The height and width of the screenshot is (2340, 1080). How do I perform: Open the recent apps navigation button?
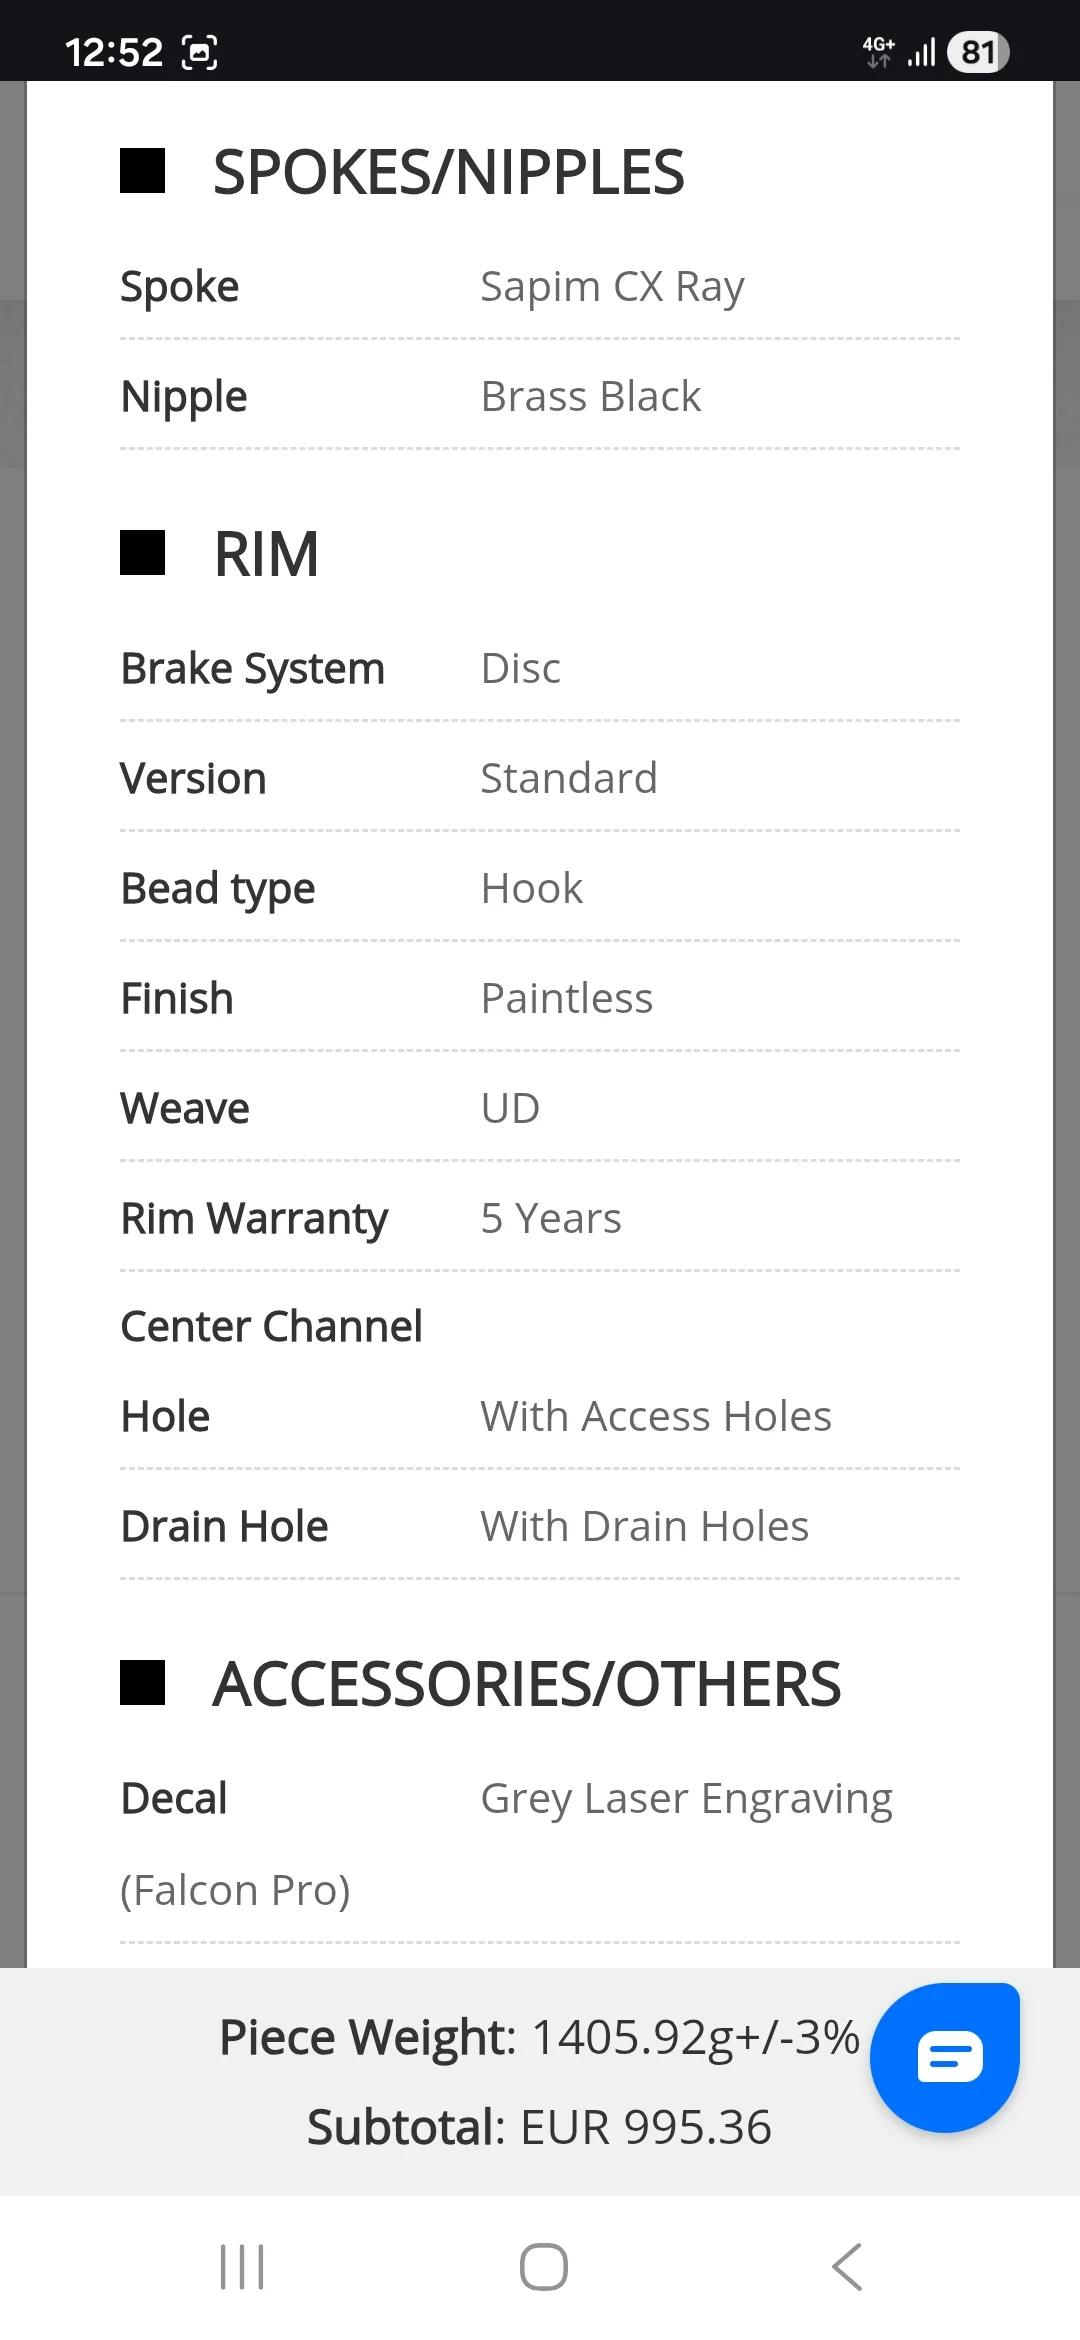tap(242, 2266)
